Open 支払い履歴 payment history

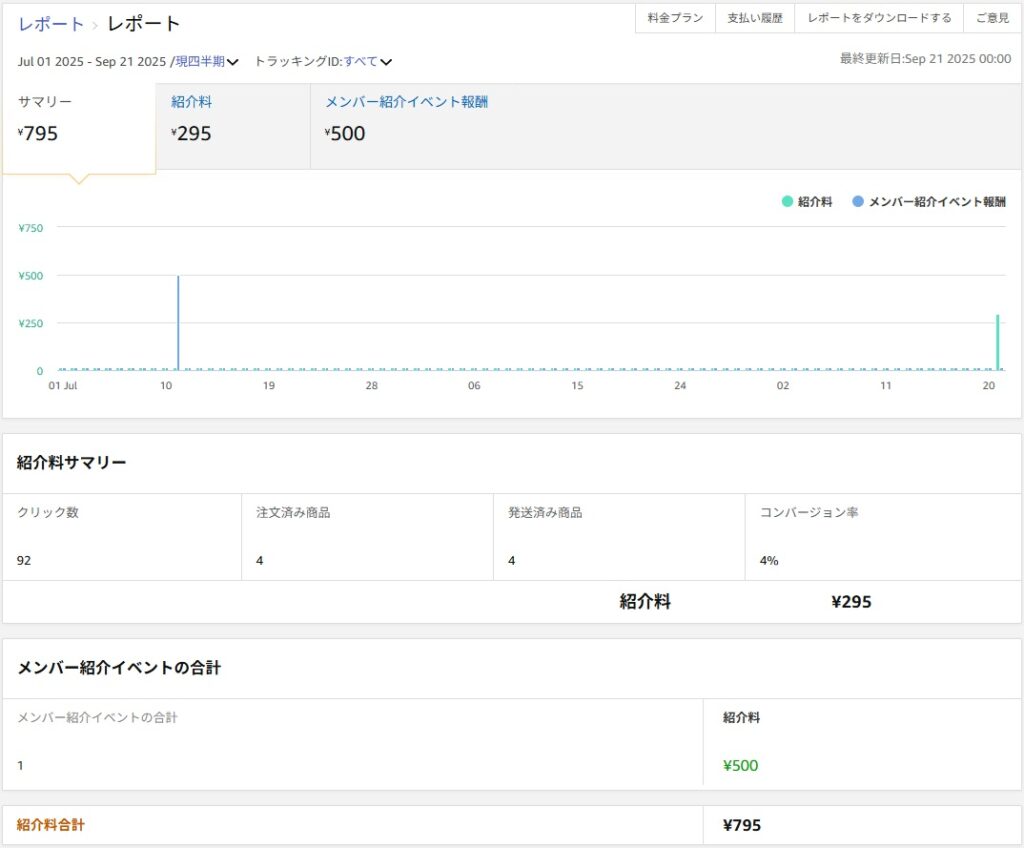[755, 18]
